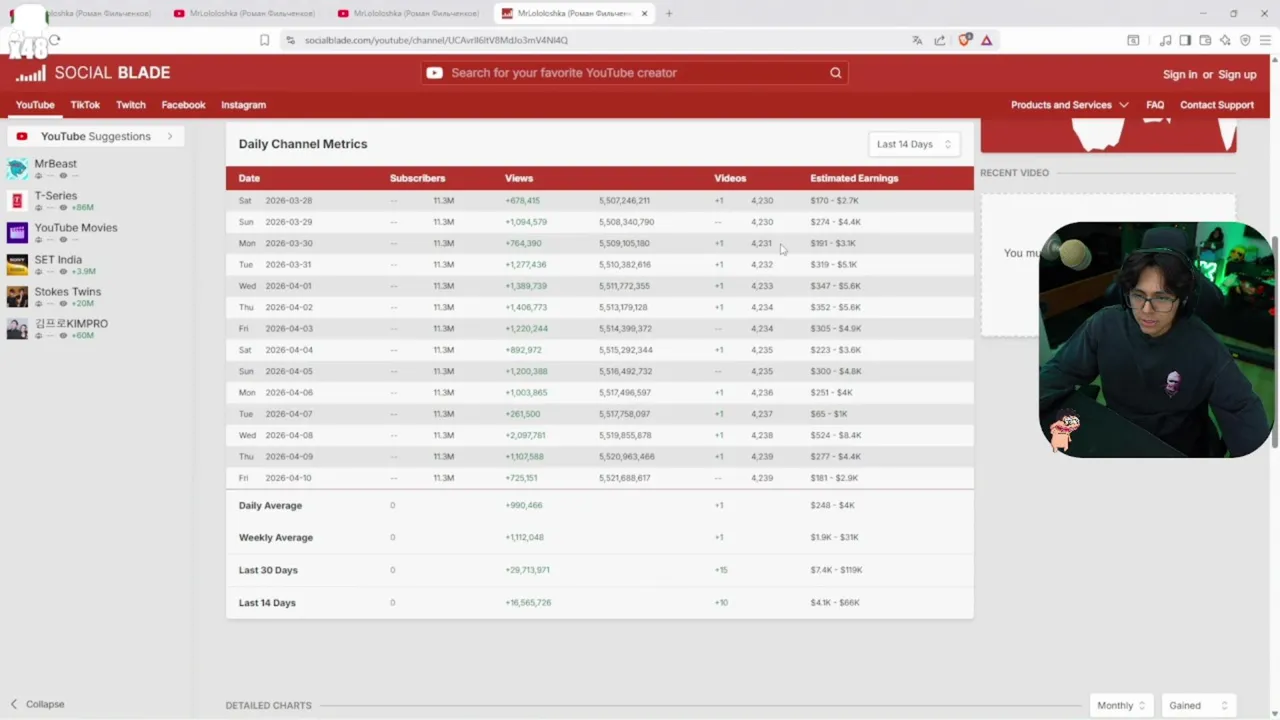Click the Subscribers column header
Image resolution: width=1280 pixels, height=720 pixels.
click(x=417, y=178)
